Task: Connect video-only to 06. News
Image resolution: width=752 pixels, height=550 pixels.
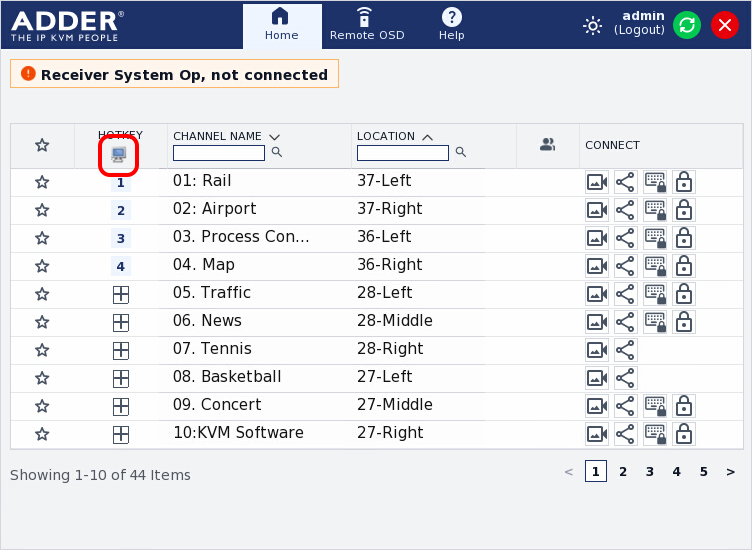Action: pos(597,322)
